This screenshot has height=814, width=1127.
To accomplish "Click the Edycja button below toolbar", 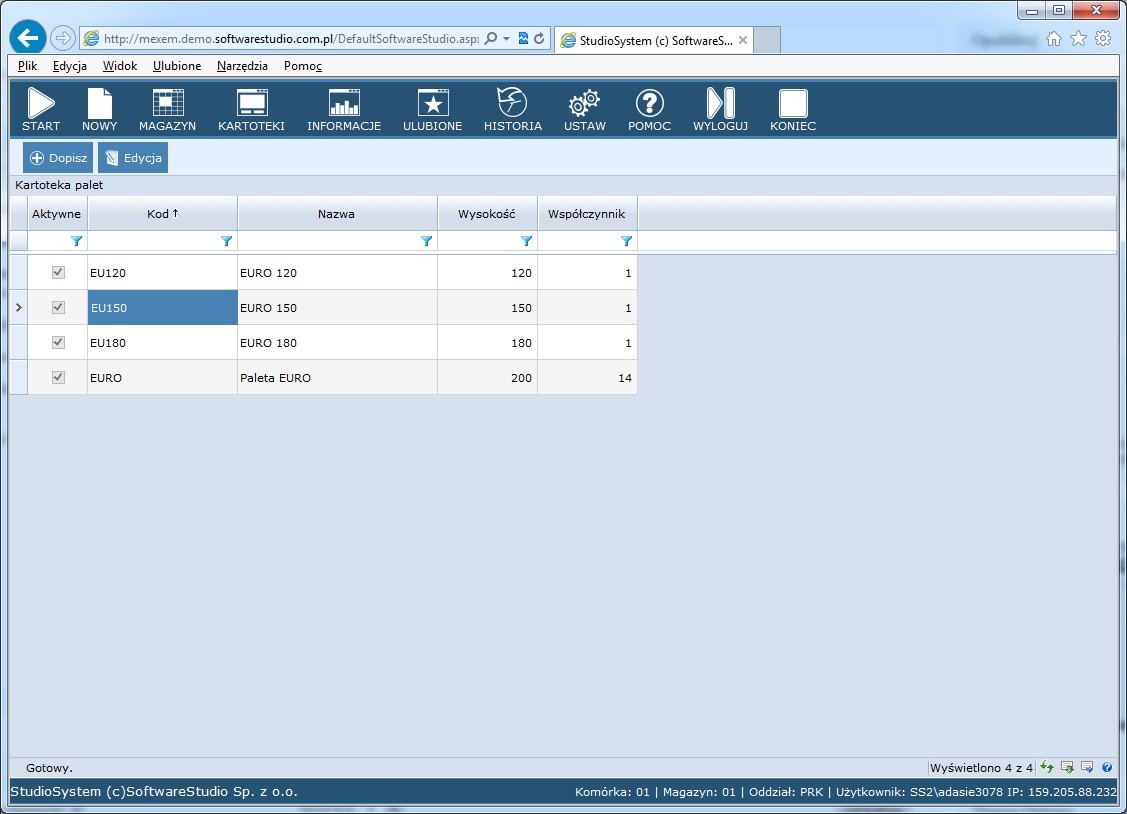I will 133,158.
